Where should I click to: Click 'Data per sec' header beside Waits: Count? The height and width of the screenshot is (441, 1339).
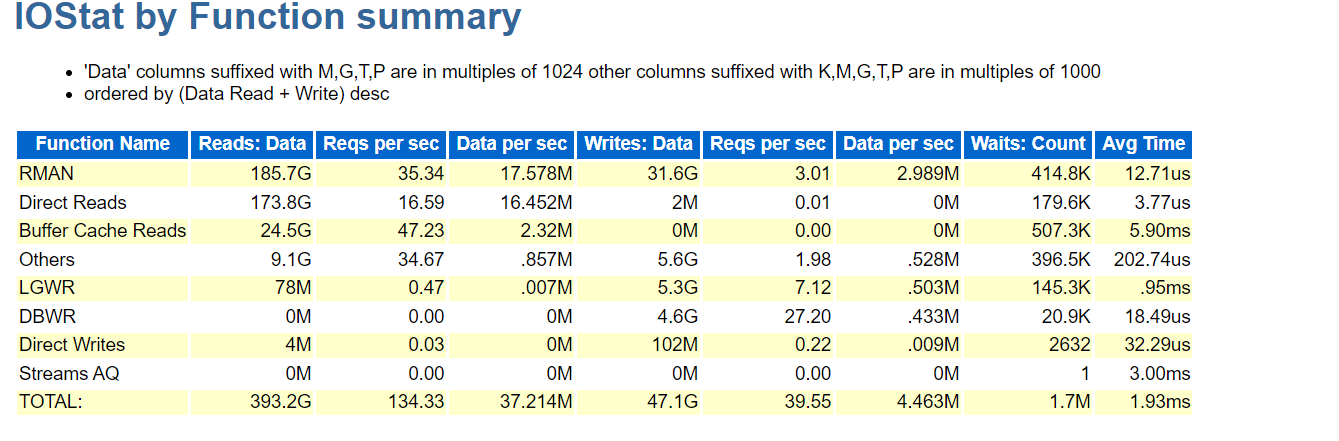click(898, 144)
